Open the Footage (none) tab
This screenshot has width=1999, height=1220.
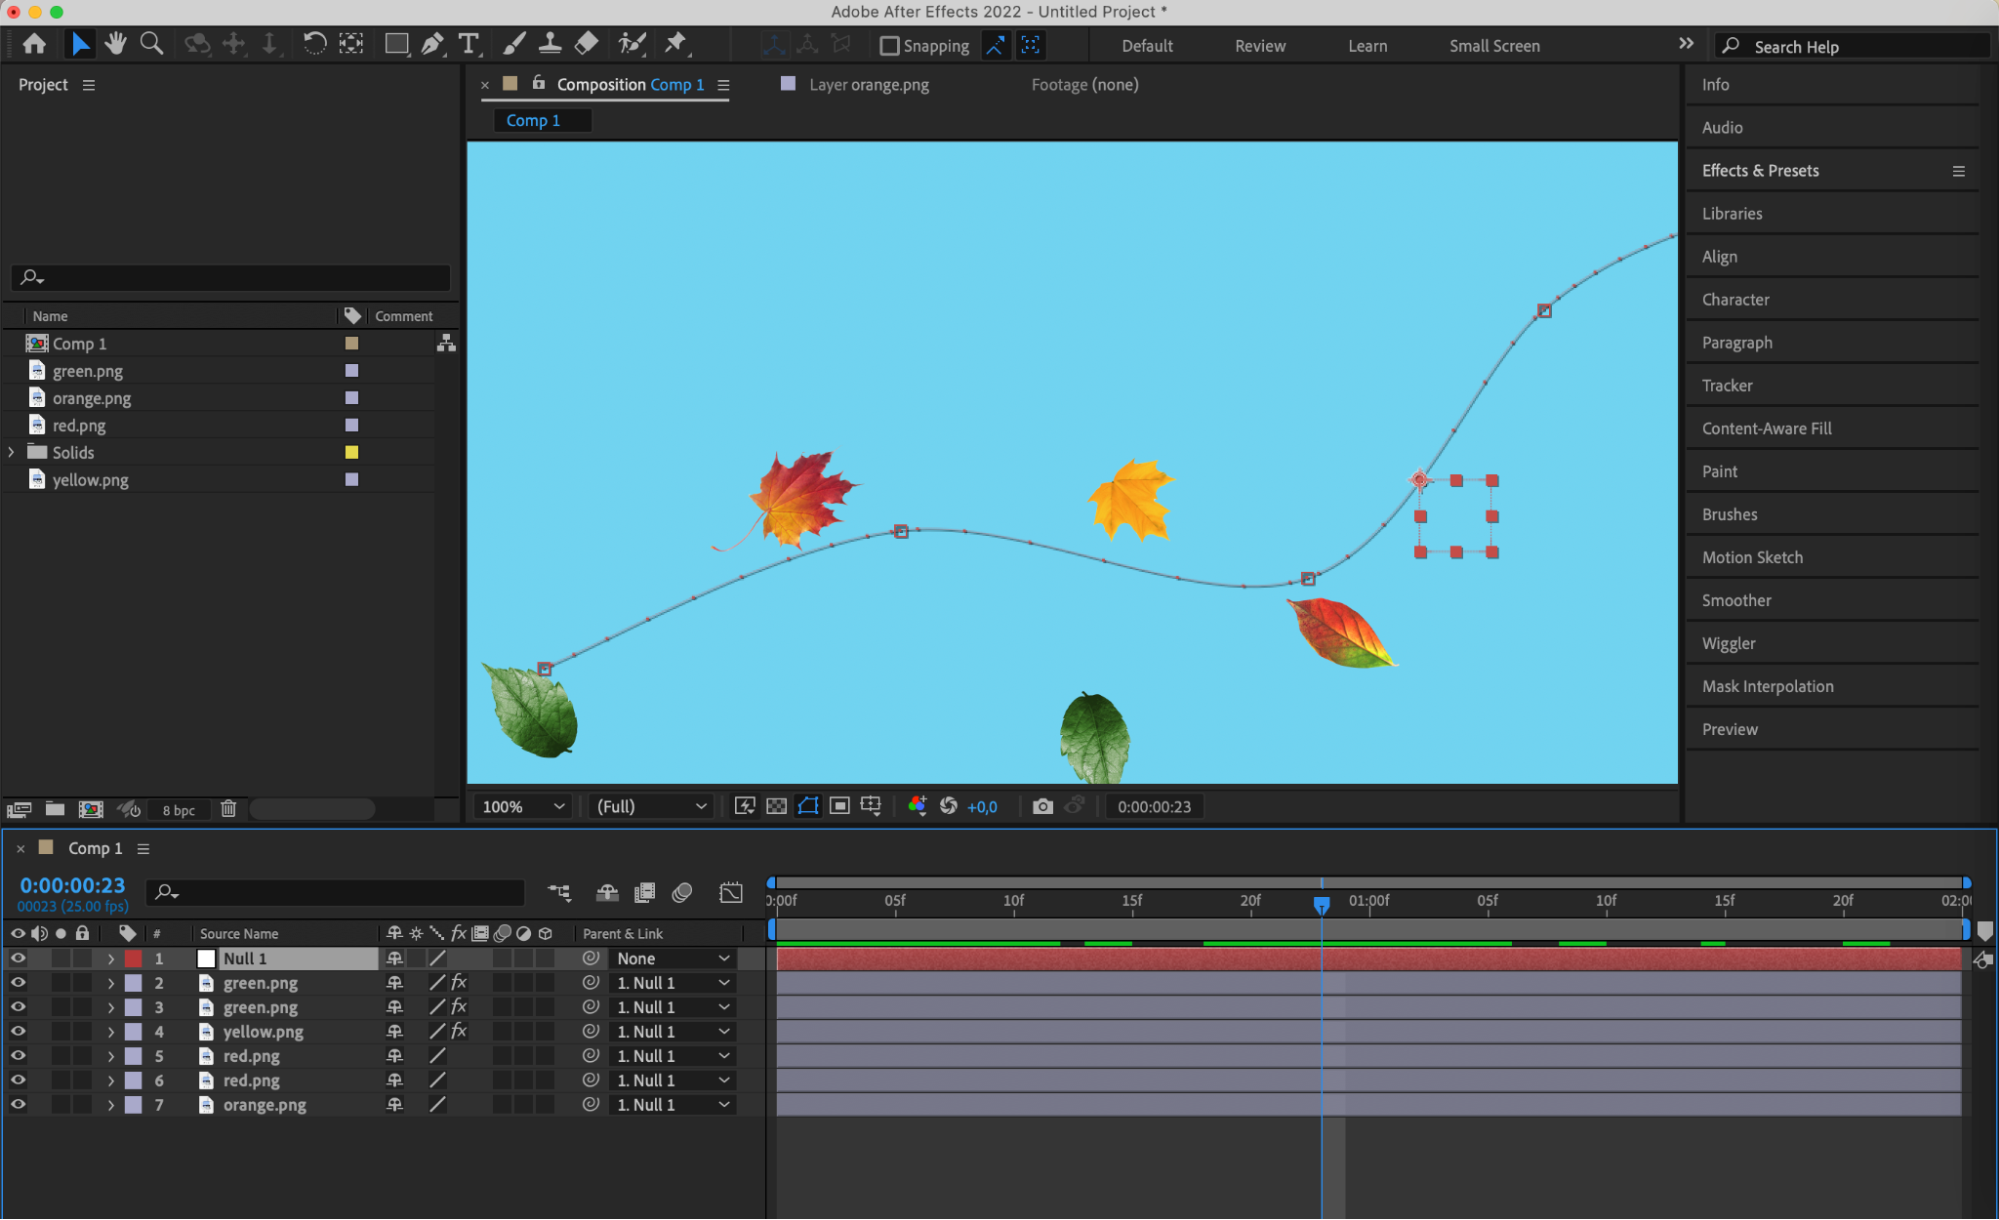pyautogui.click(x=1084, y=85)
